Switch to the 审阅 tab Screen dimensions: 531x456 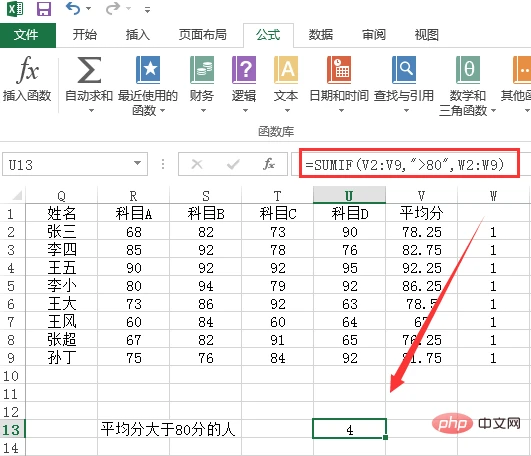tap(374, 35)
